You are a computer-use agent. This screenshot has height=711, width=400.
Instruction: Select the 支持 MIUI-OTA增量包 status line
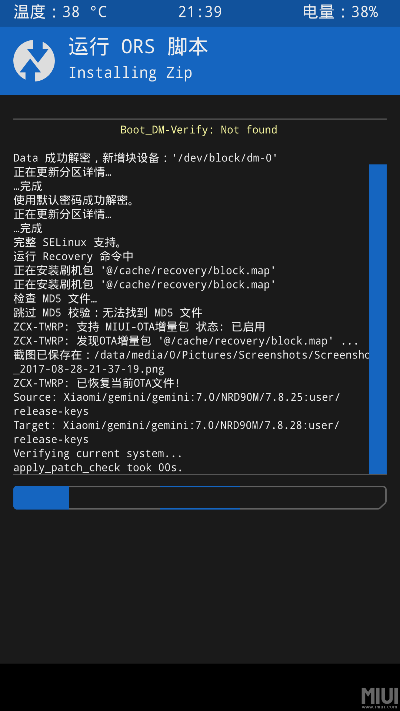[139, 327]
